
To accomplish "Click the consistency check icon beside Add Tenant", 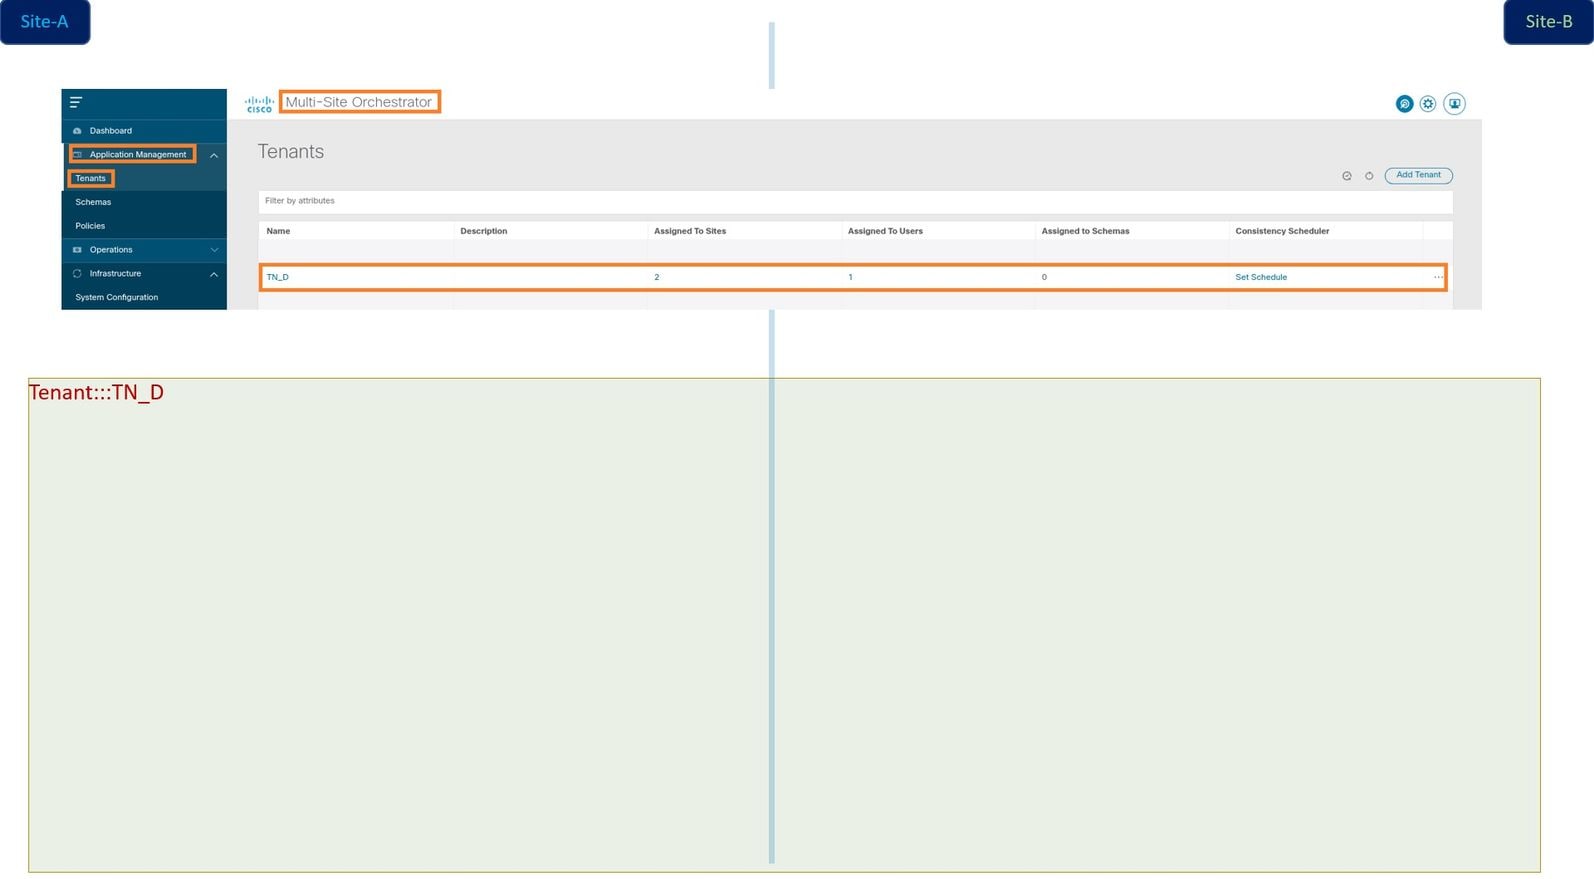I will (1347, 176).
